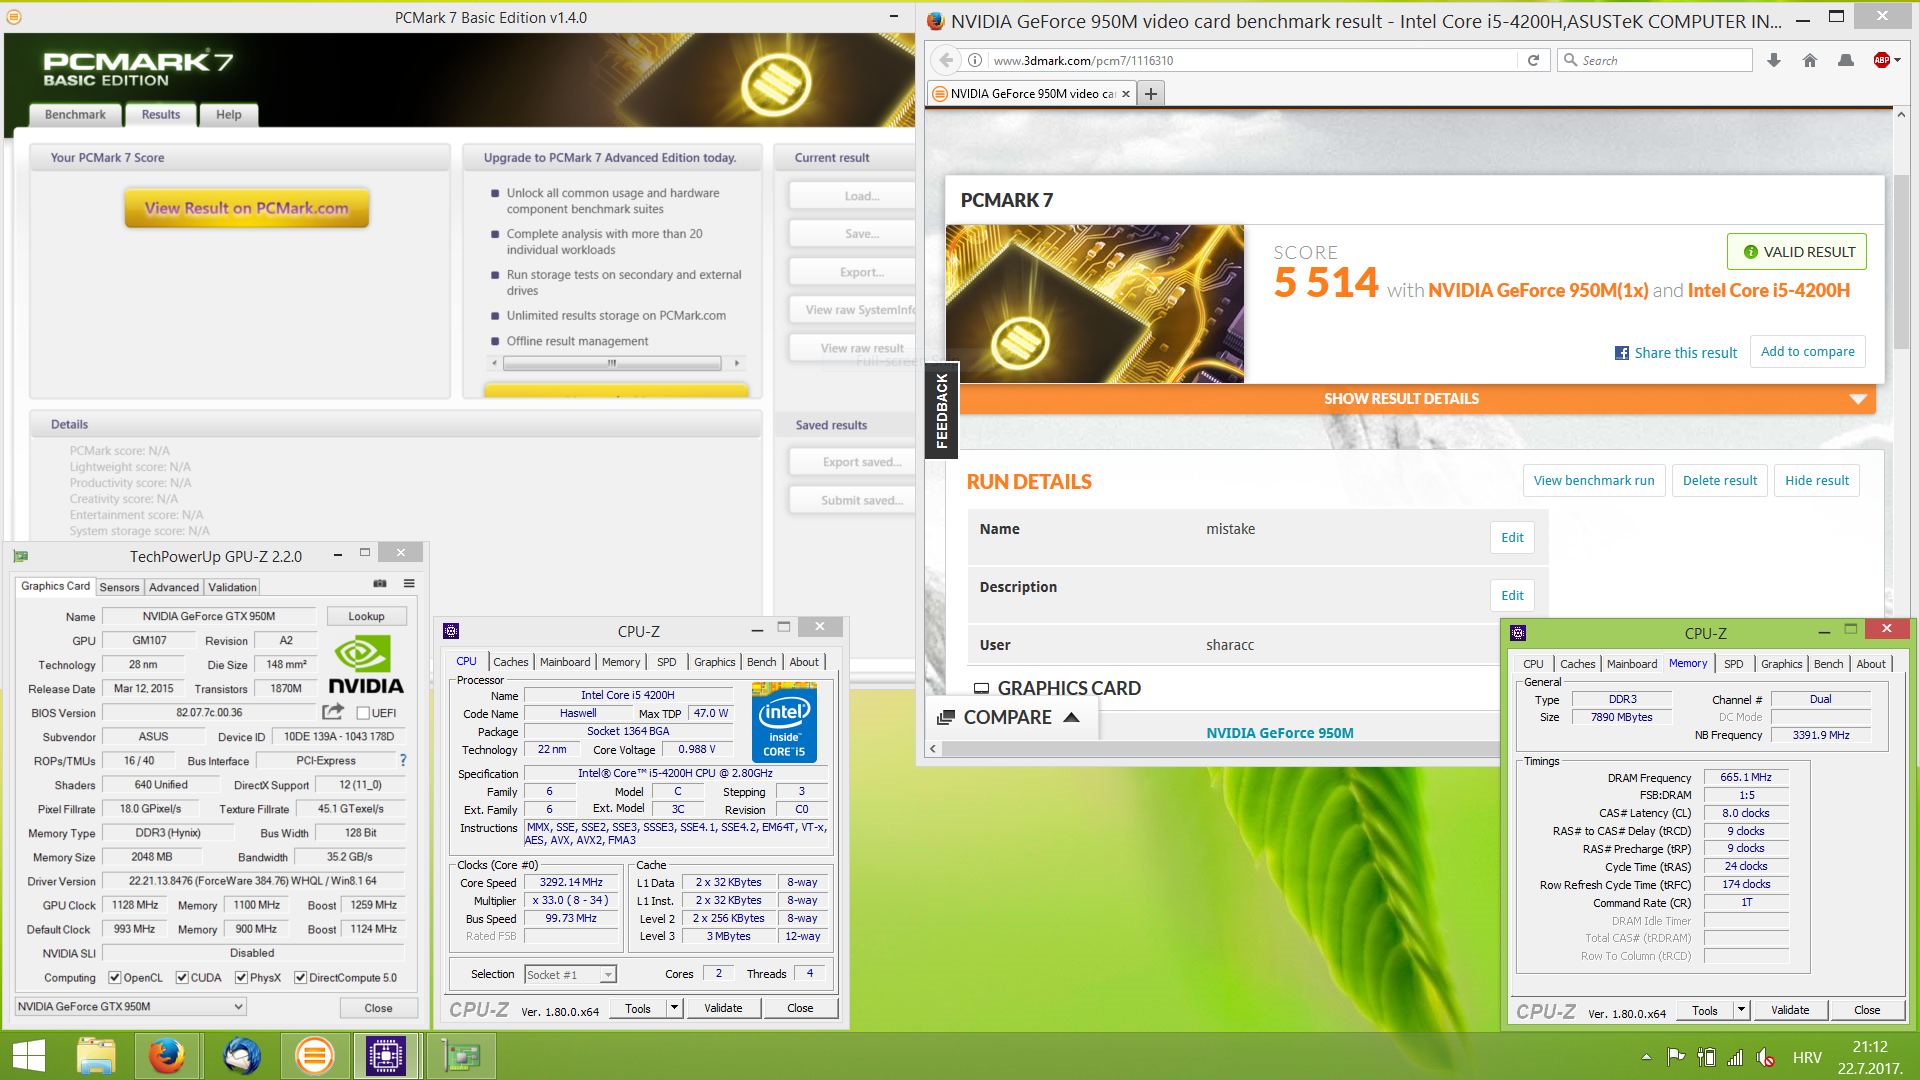Open Firefox from the taskbar

[x=167, y=1056]
